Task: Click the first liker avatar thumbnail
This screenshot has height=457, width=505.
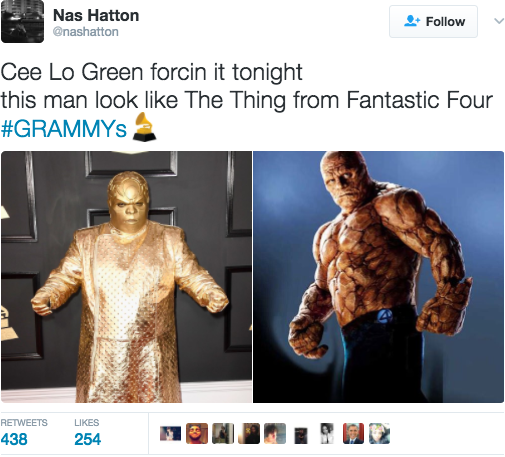Action: (170, 434)
